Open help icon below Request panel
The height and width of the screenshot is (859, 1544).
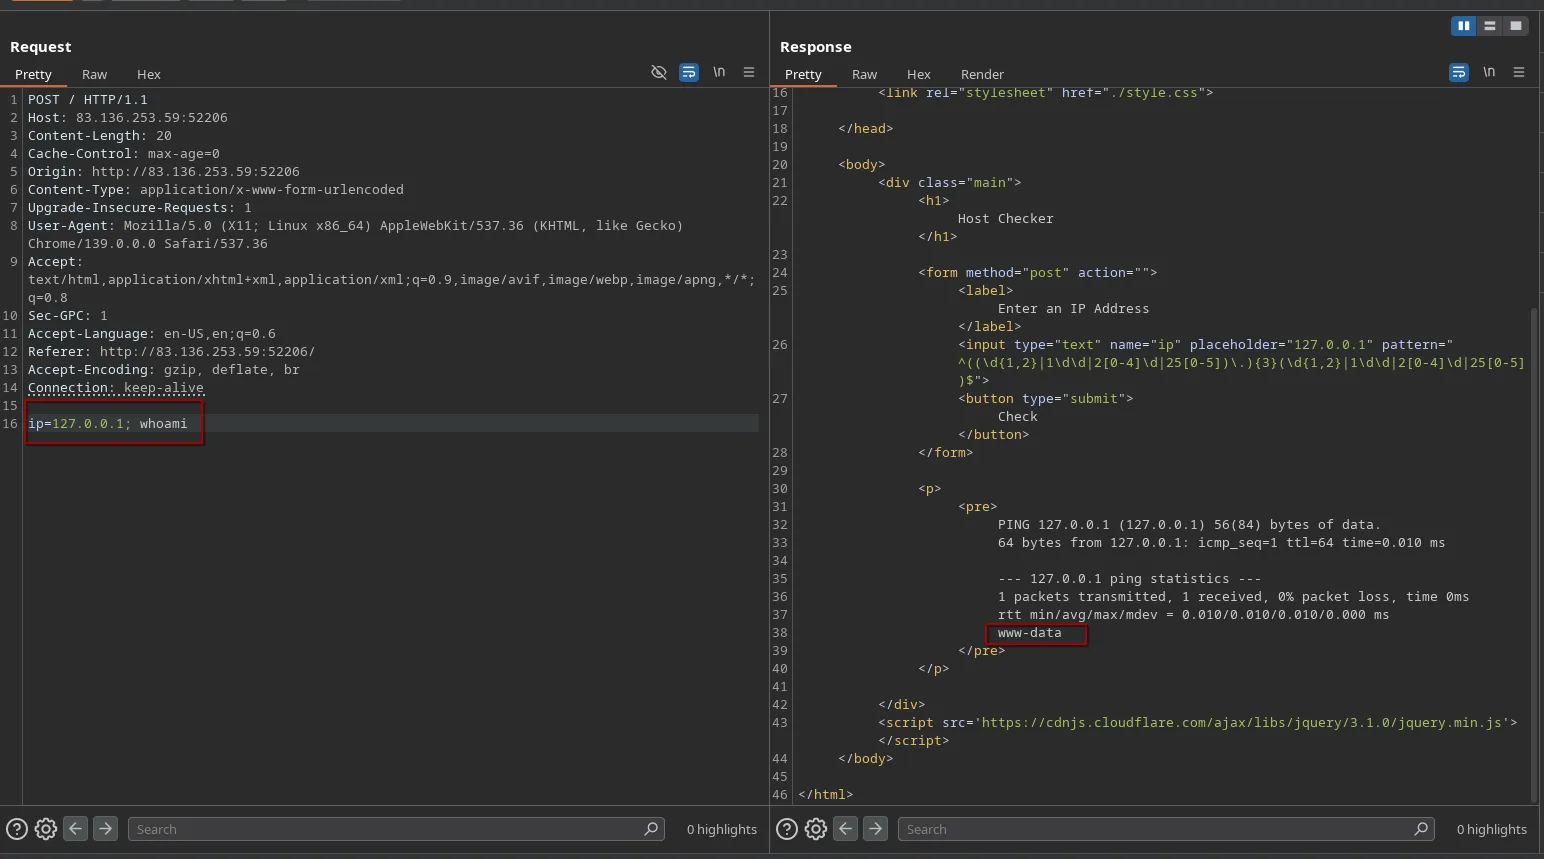click(17, 829)
